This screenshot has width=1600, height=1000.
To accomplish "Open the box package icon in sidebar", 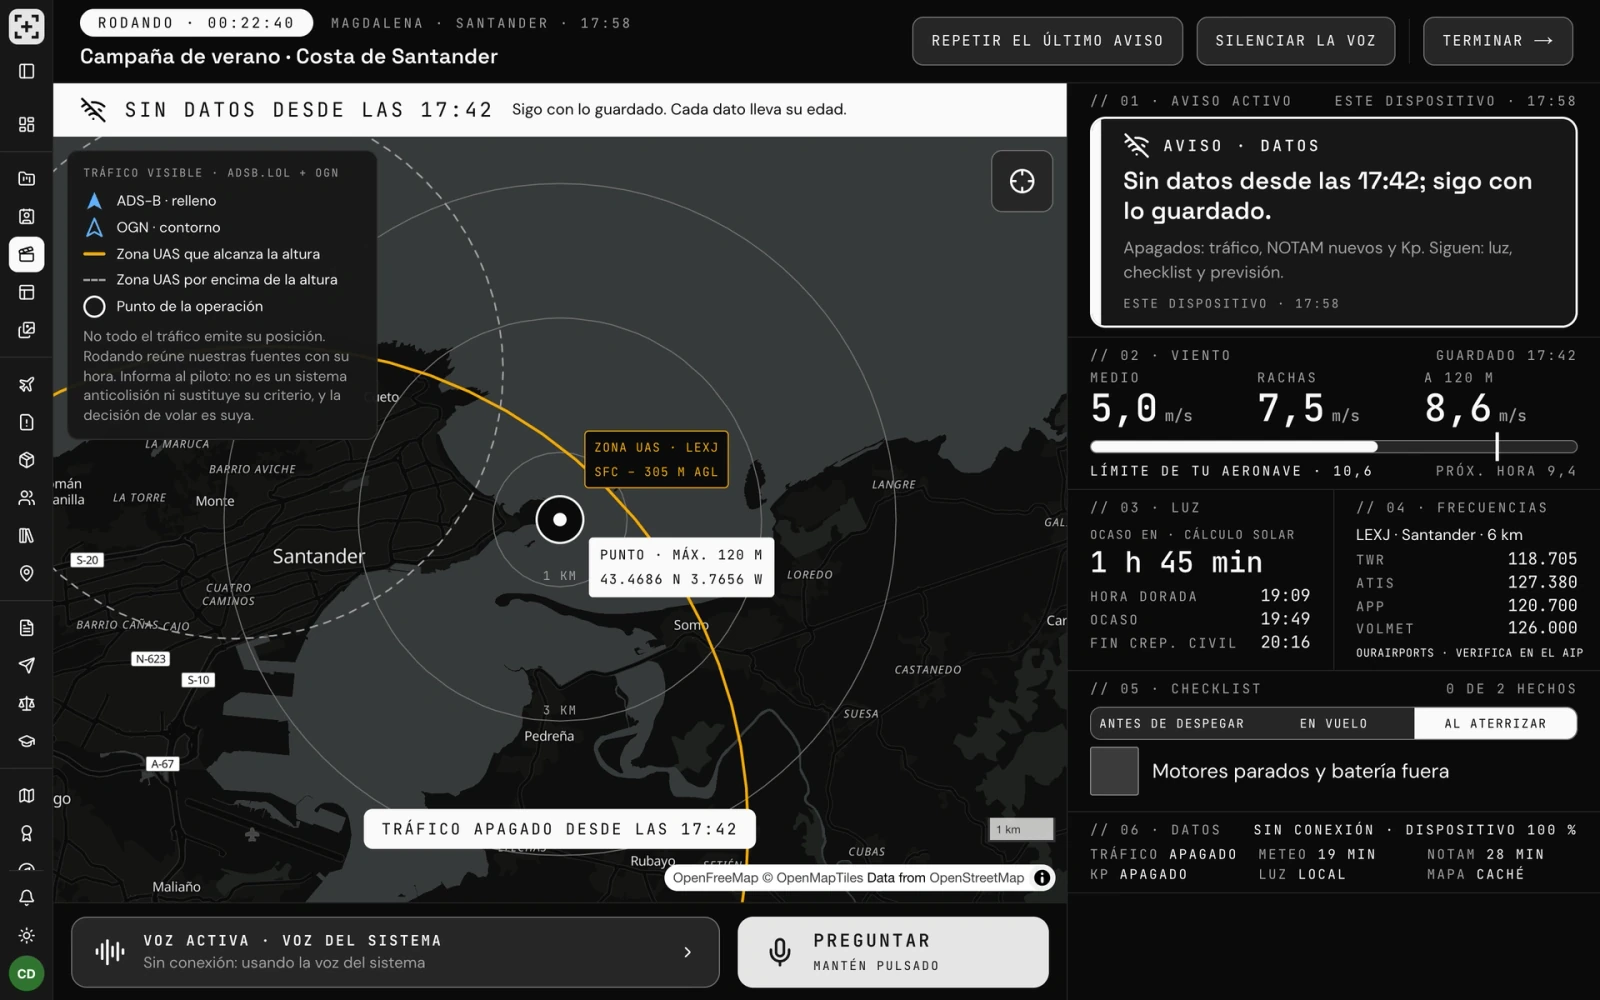I will click(x=27, y=460).
